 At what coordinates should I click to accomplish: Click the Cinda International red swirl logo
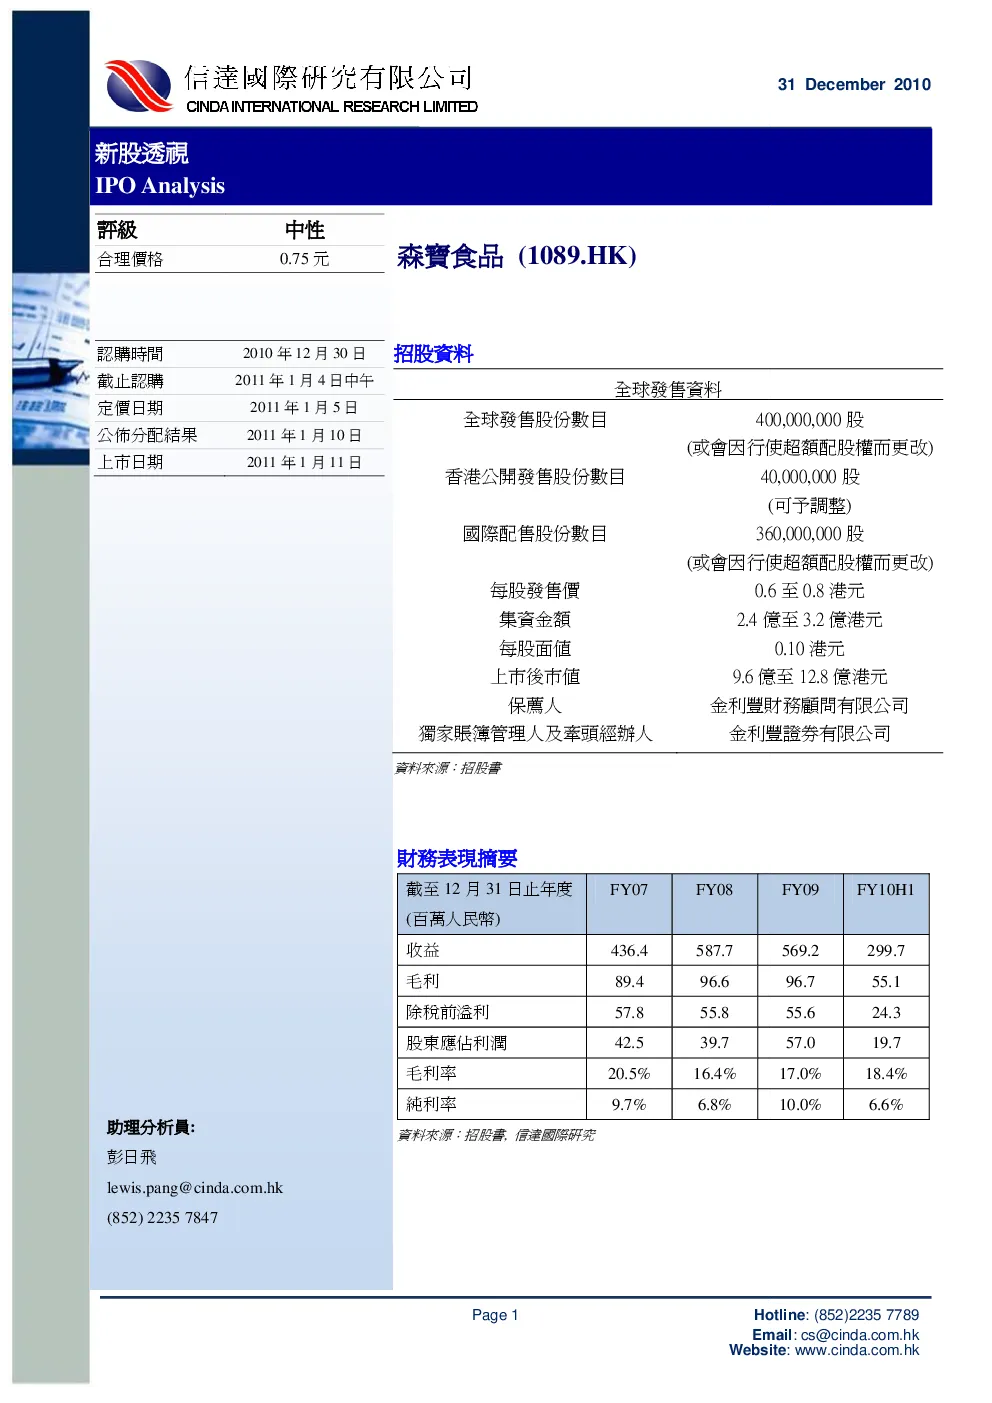point(138,86)
